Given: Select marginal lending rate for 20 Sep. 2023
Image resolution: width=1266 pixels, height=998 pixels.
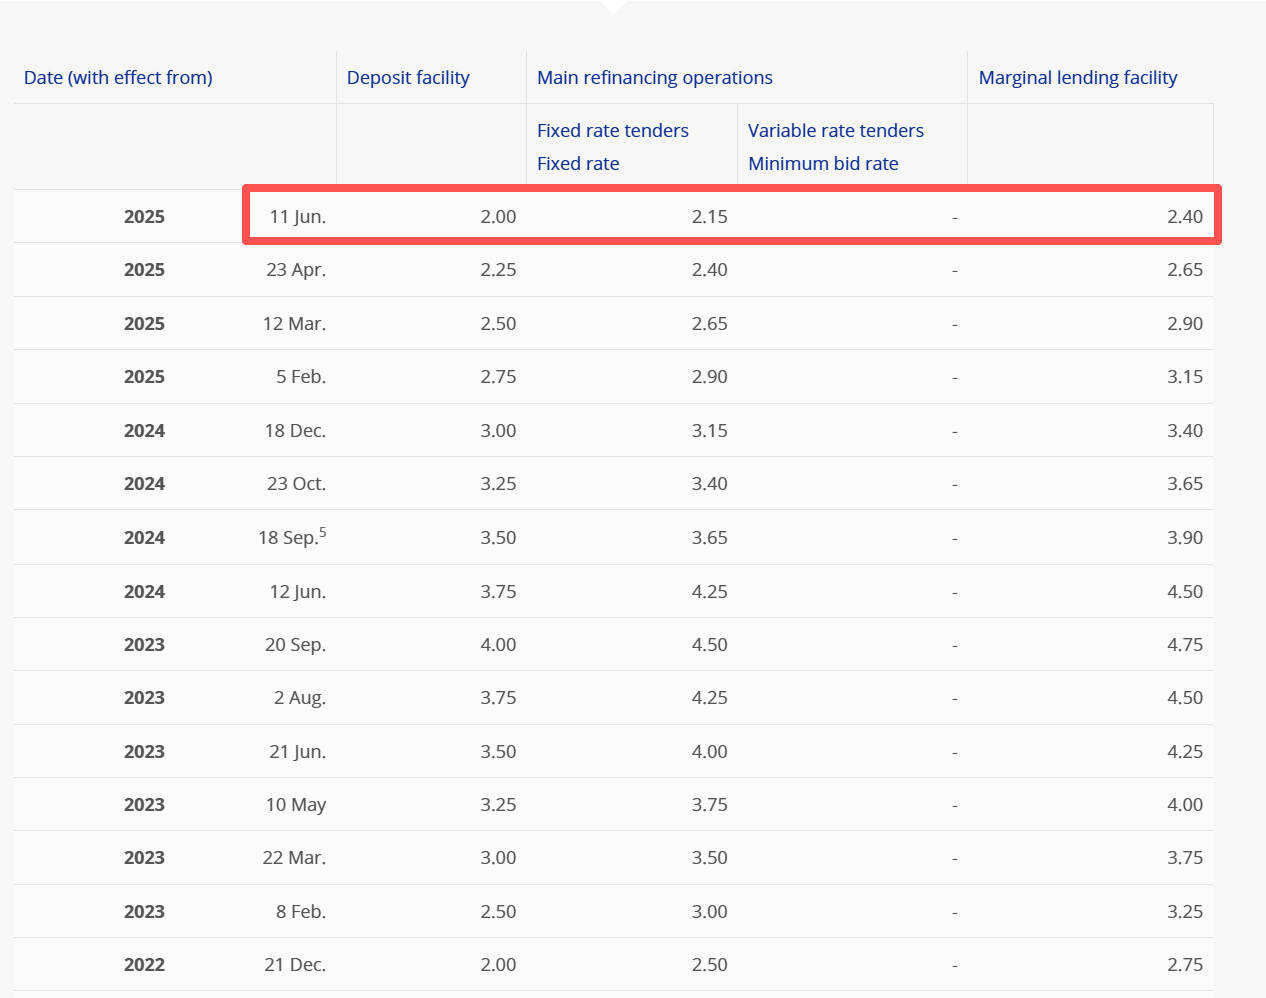Looking at the screenshot, I should click(x=1184, y=645).
